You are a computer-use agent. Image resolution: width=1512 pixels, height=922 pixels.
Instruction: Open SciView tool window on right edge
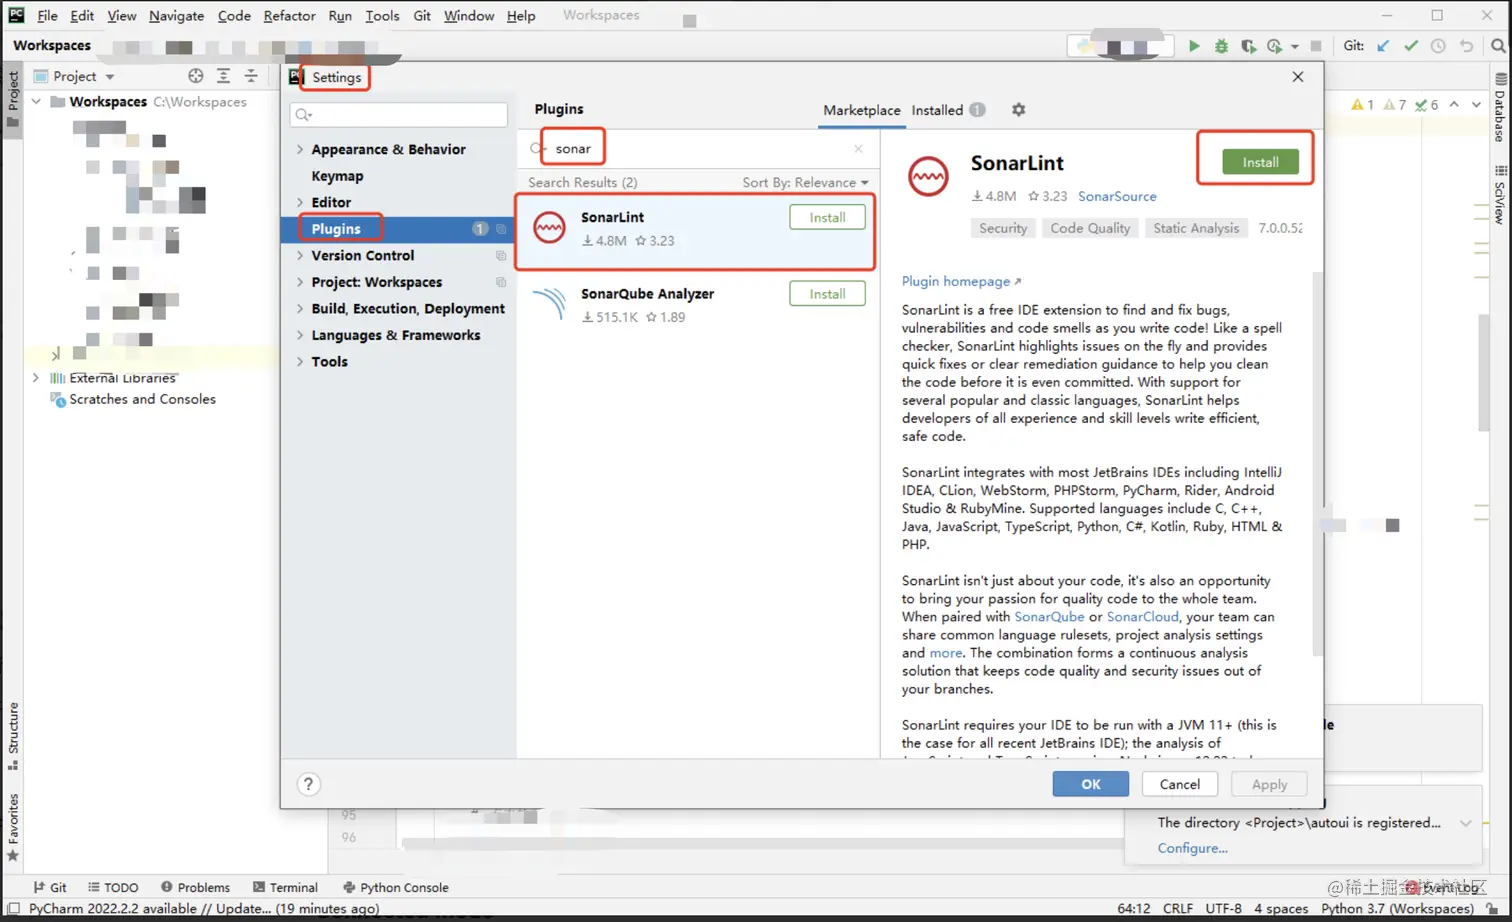1500,195
